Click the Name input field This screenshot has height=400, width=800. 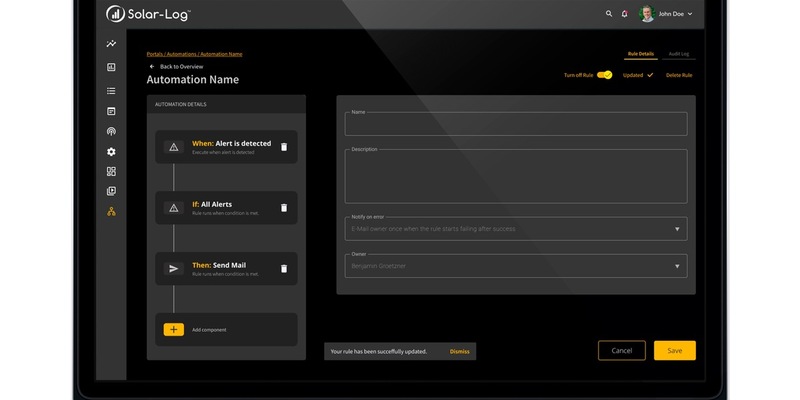pos(516,124)
